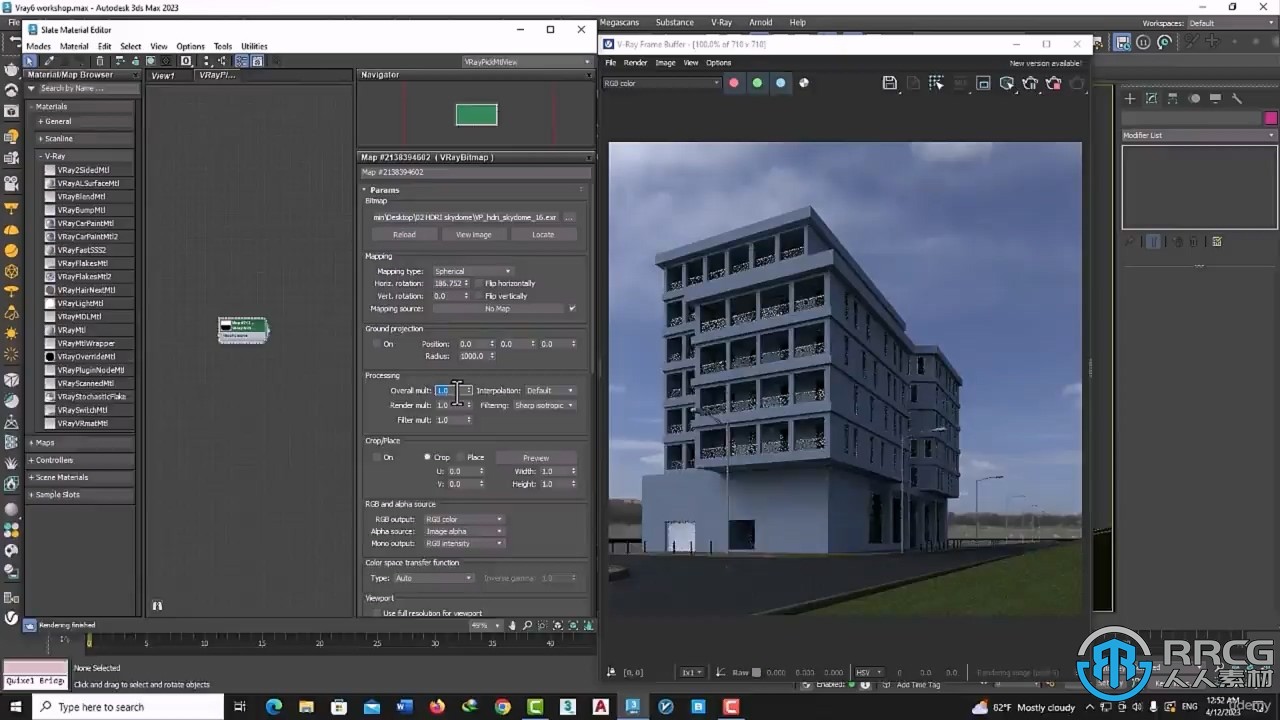
Task: Collapse the V-Ray materials group
Action: click(42, 156)
